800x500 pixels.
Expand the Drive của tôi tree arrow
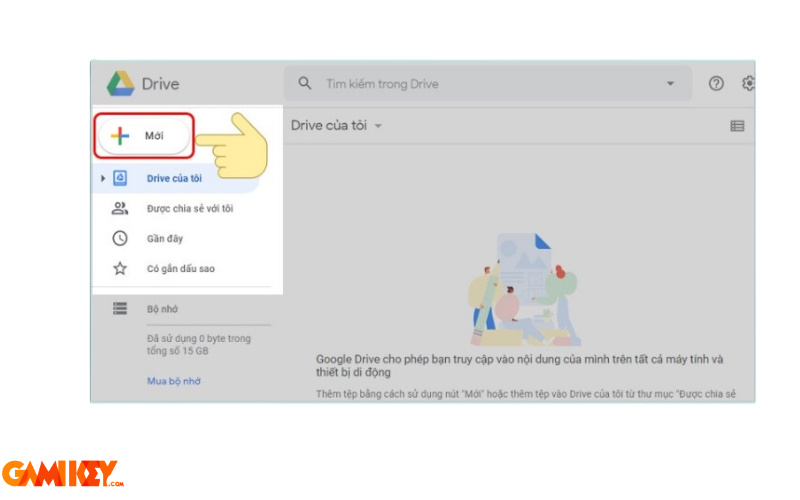pyautogui.click(x=103, y=178)
